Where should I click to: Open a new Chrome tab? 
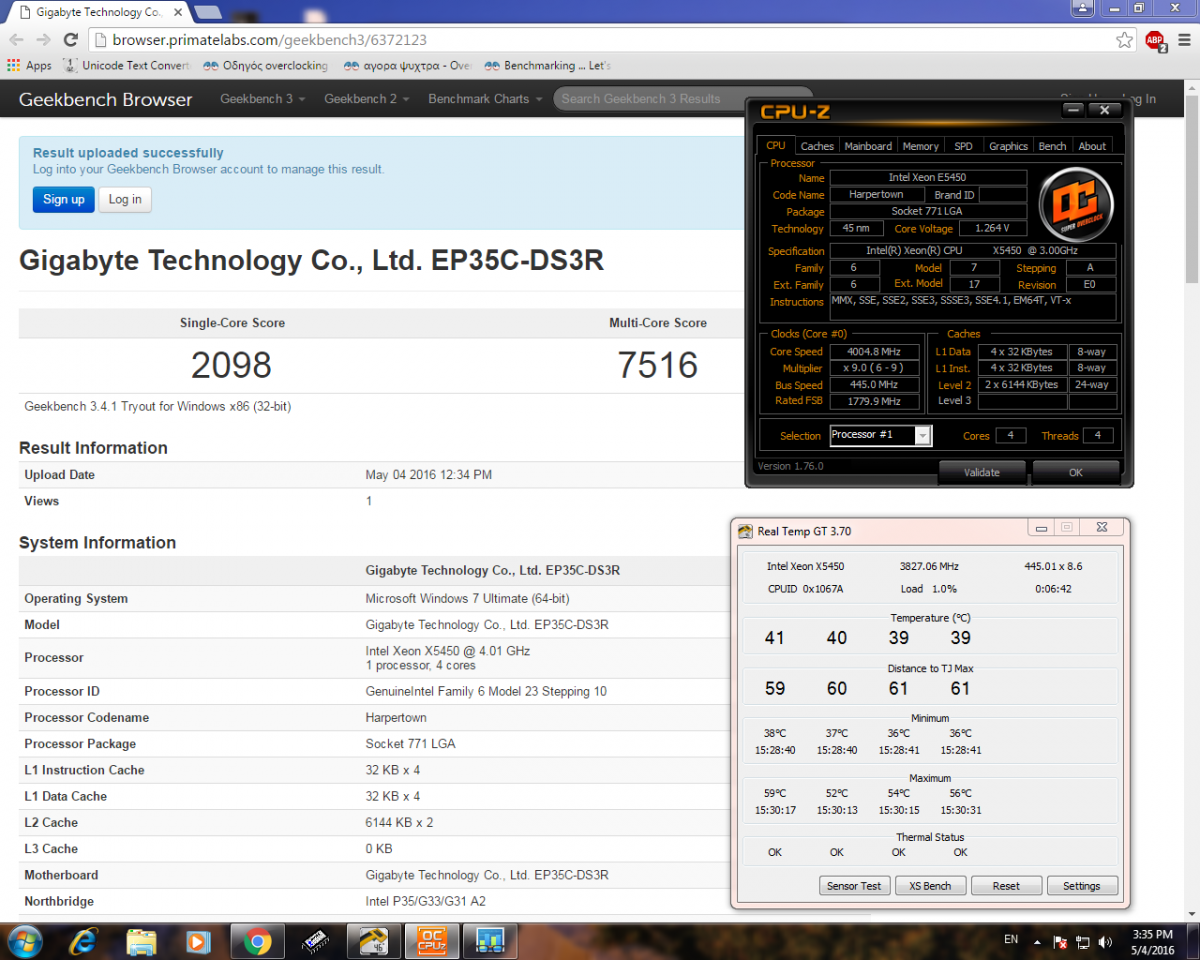[207, 12]
